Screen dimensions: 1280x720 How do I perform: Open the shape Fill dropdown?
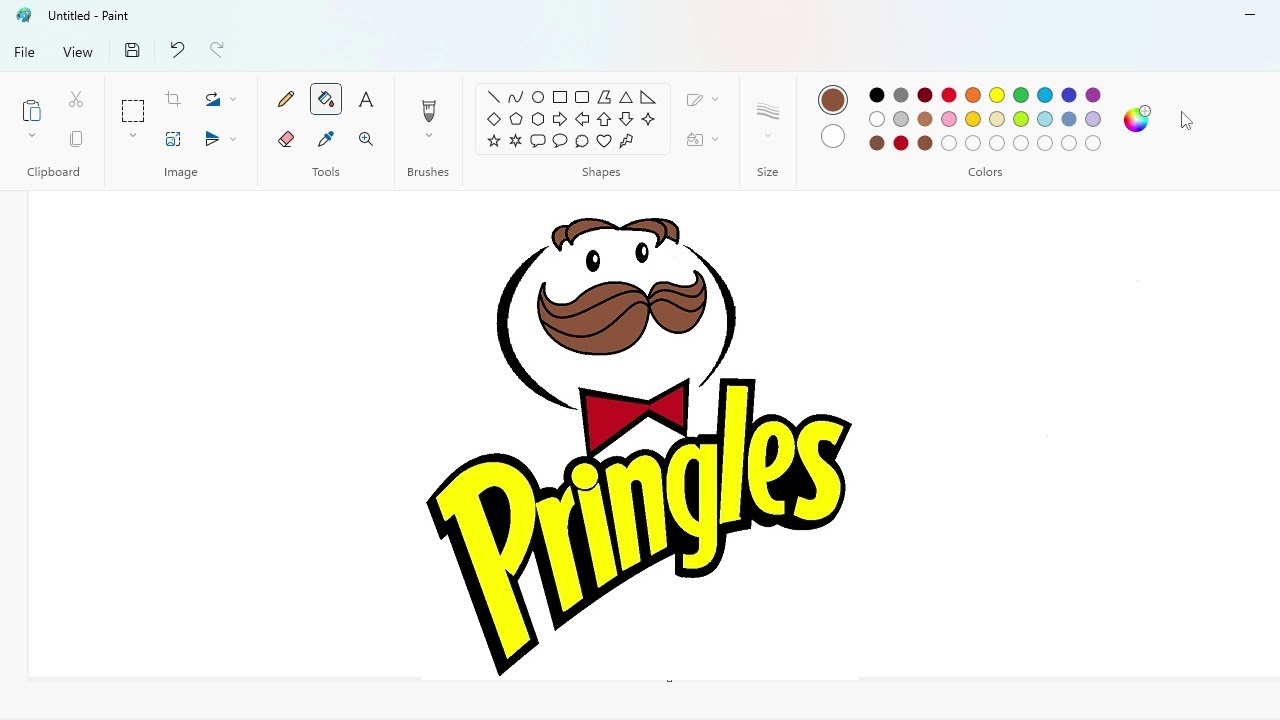click(x=702, y=139)
